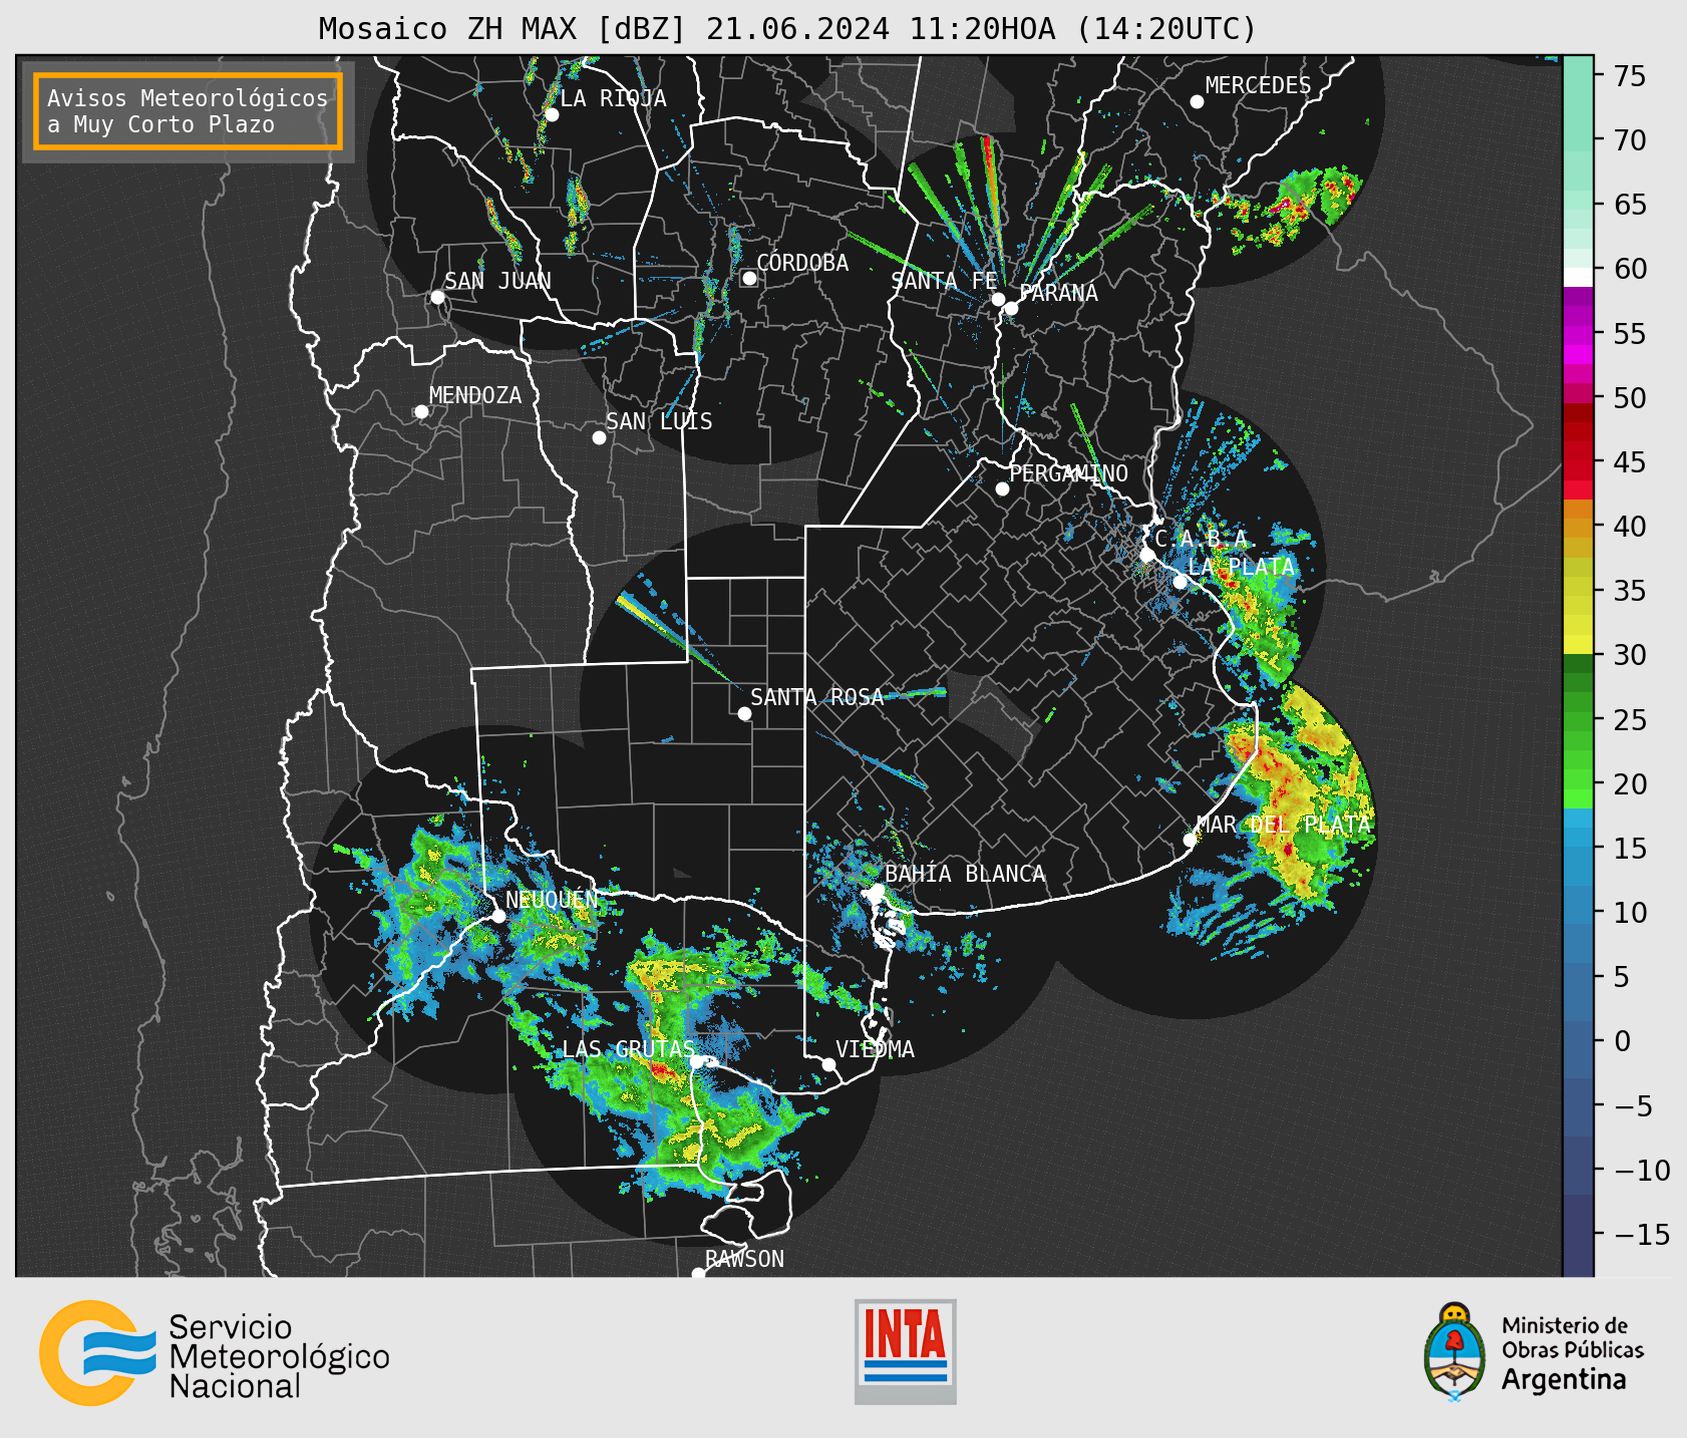Click the Avisos Meteorológicos a Muy Corto Plazo button
The width and height of the screenshot is (1687, 1438).
(188, 111)
